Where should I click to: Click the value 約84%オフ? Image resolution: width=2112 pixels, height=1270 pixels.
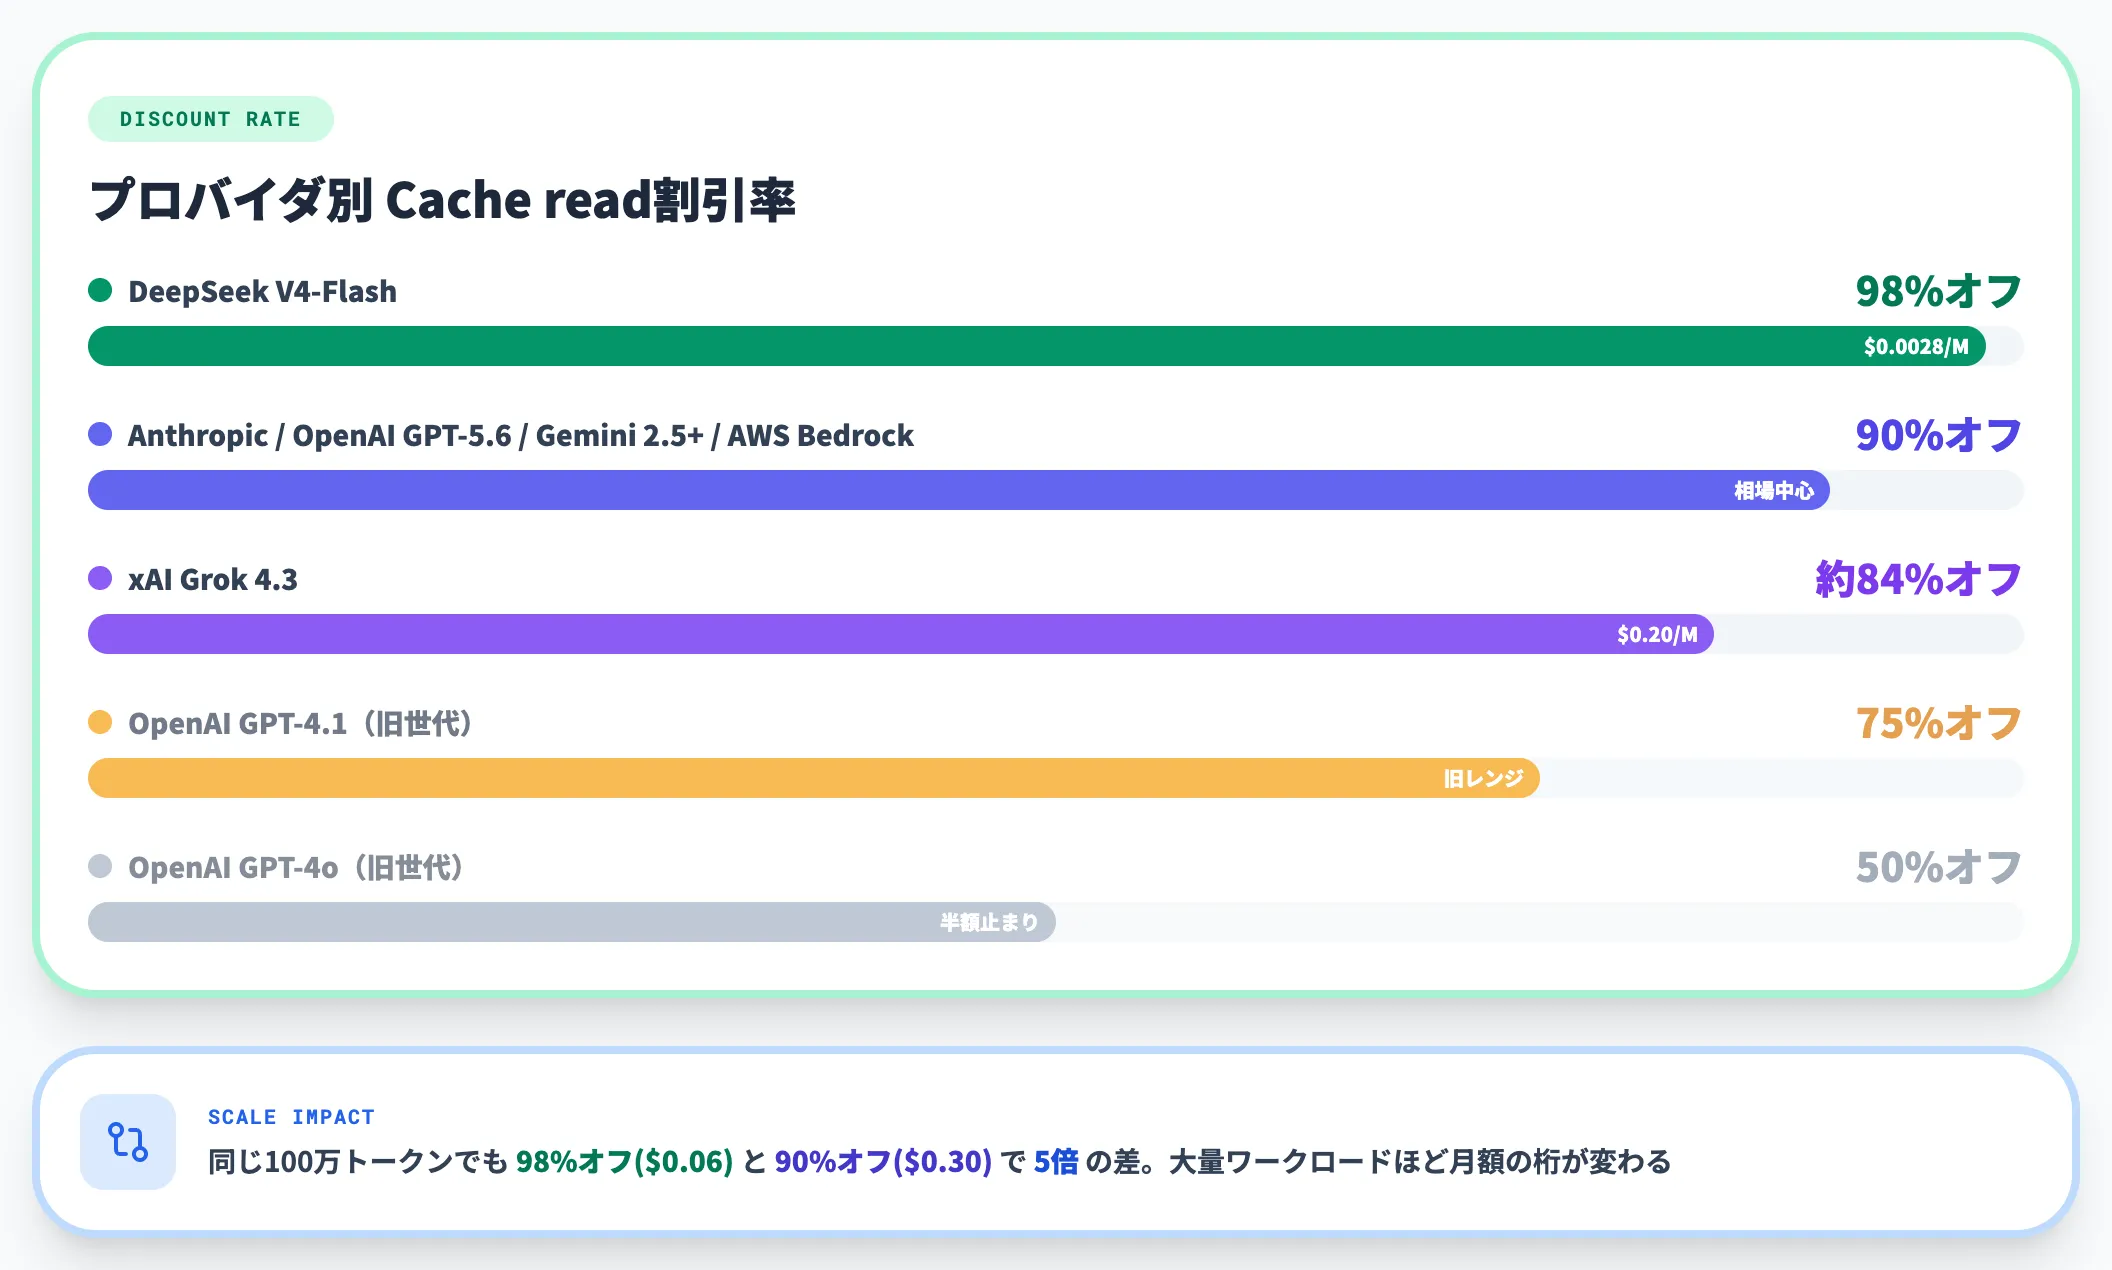1919,579
